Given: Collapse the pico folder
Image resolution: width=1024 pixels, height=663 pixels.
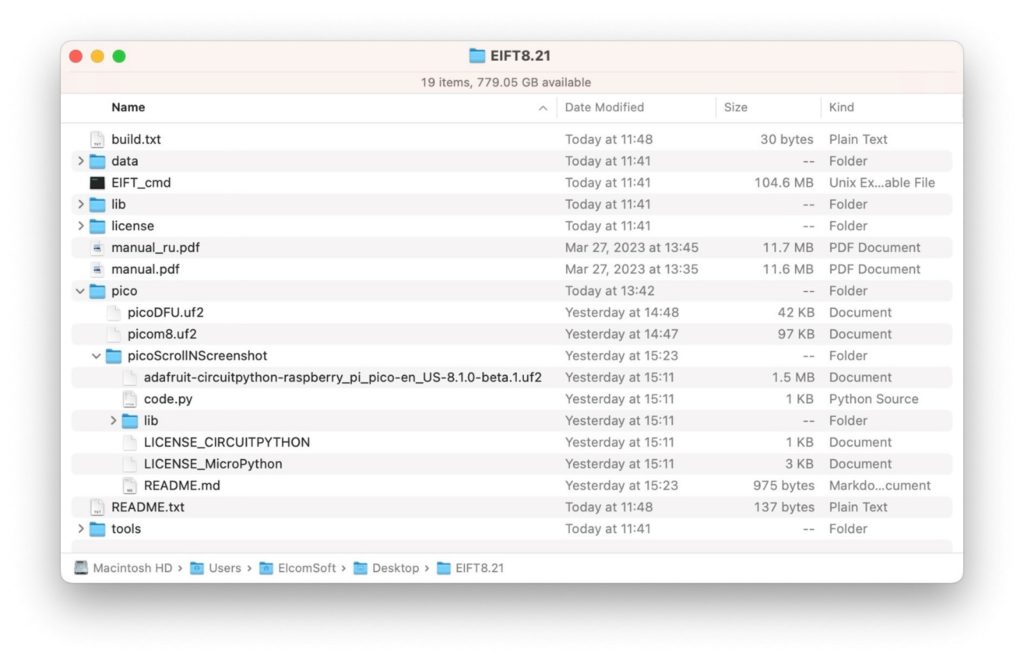Looking at the screenshot, I should tap(81, 290).
